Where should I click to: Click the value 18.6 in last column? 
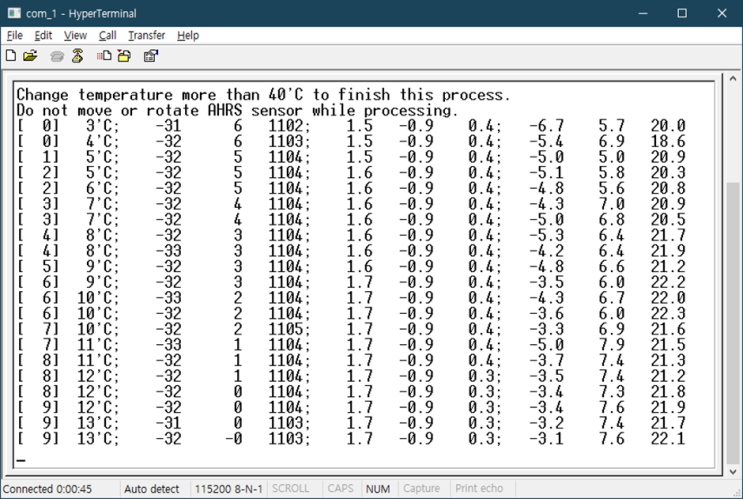click(x=668, y=141)
